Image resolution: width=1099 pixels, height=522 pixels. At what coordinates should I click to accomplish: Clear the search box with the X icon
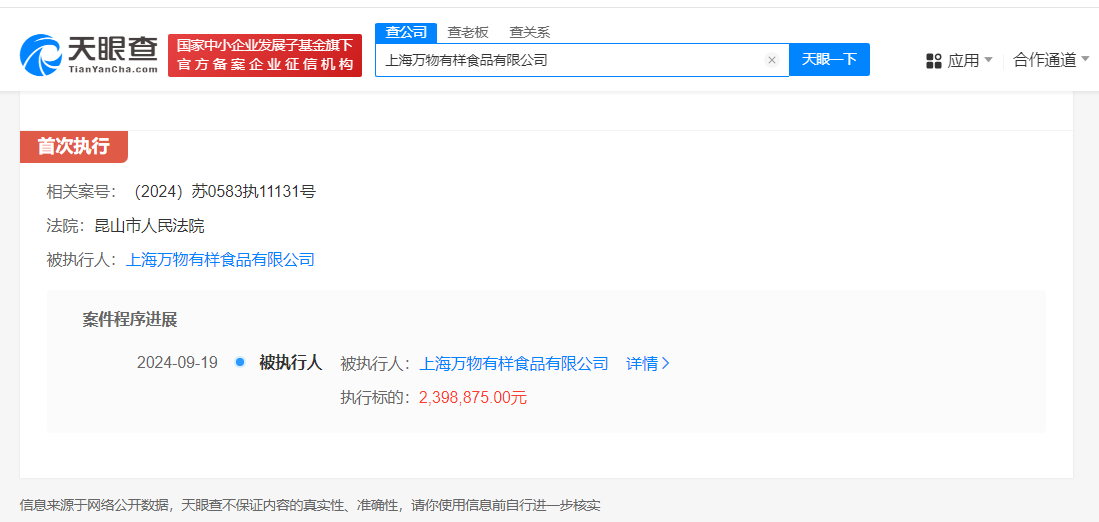(771, 60)
